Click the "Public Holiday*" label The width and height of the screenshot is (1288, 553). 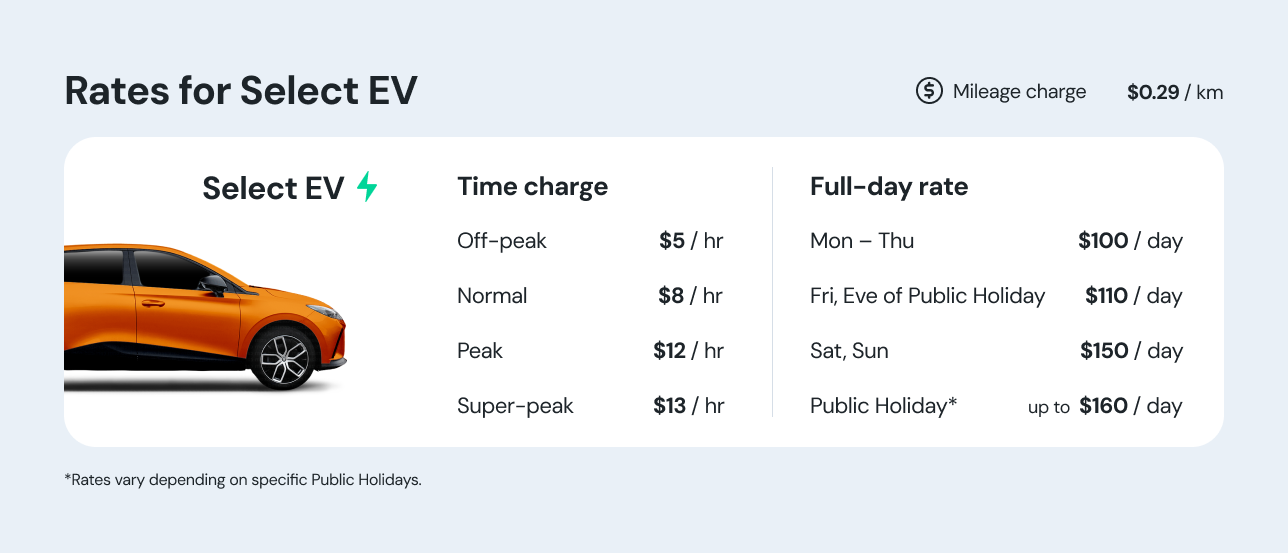(884, 406)
